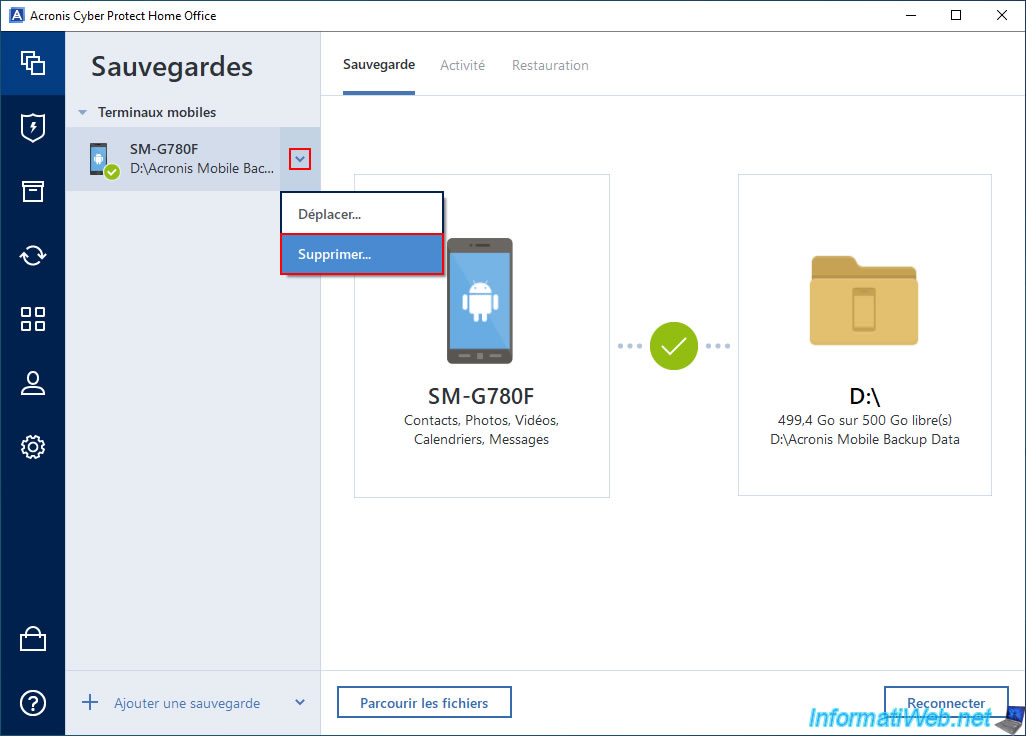Click the Acronis app logo in title bar
Screen dimensions: 1026x736
[x=16, y=15]
